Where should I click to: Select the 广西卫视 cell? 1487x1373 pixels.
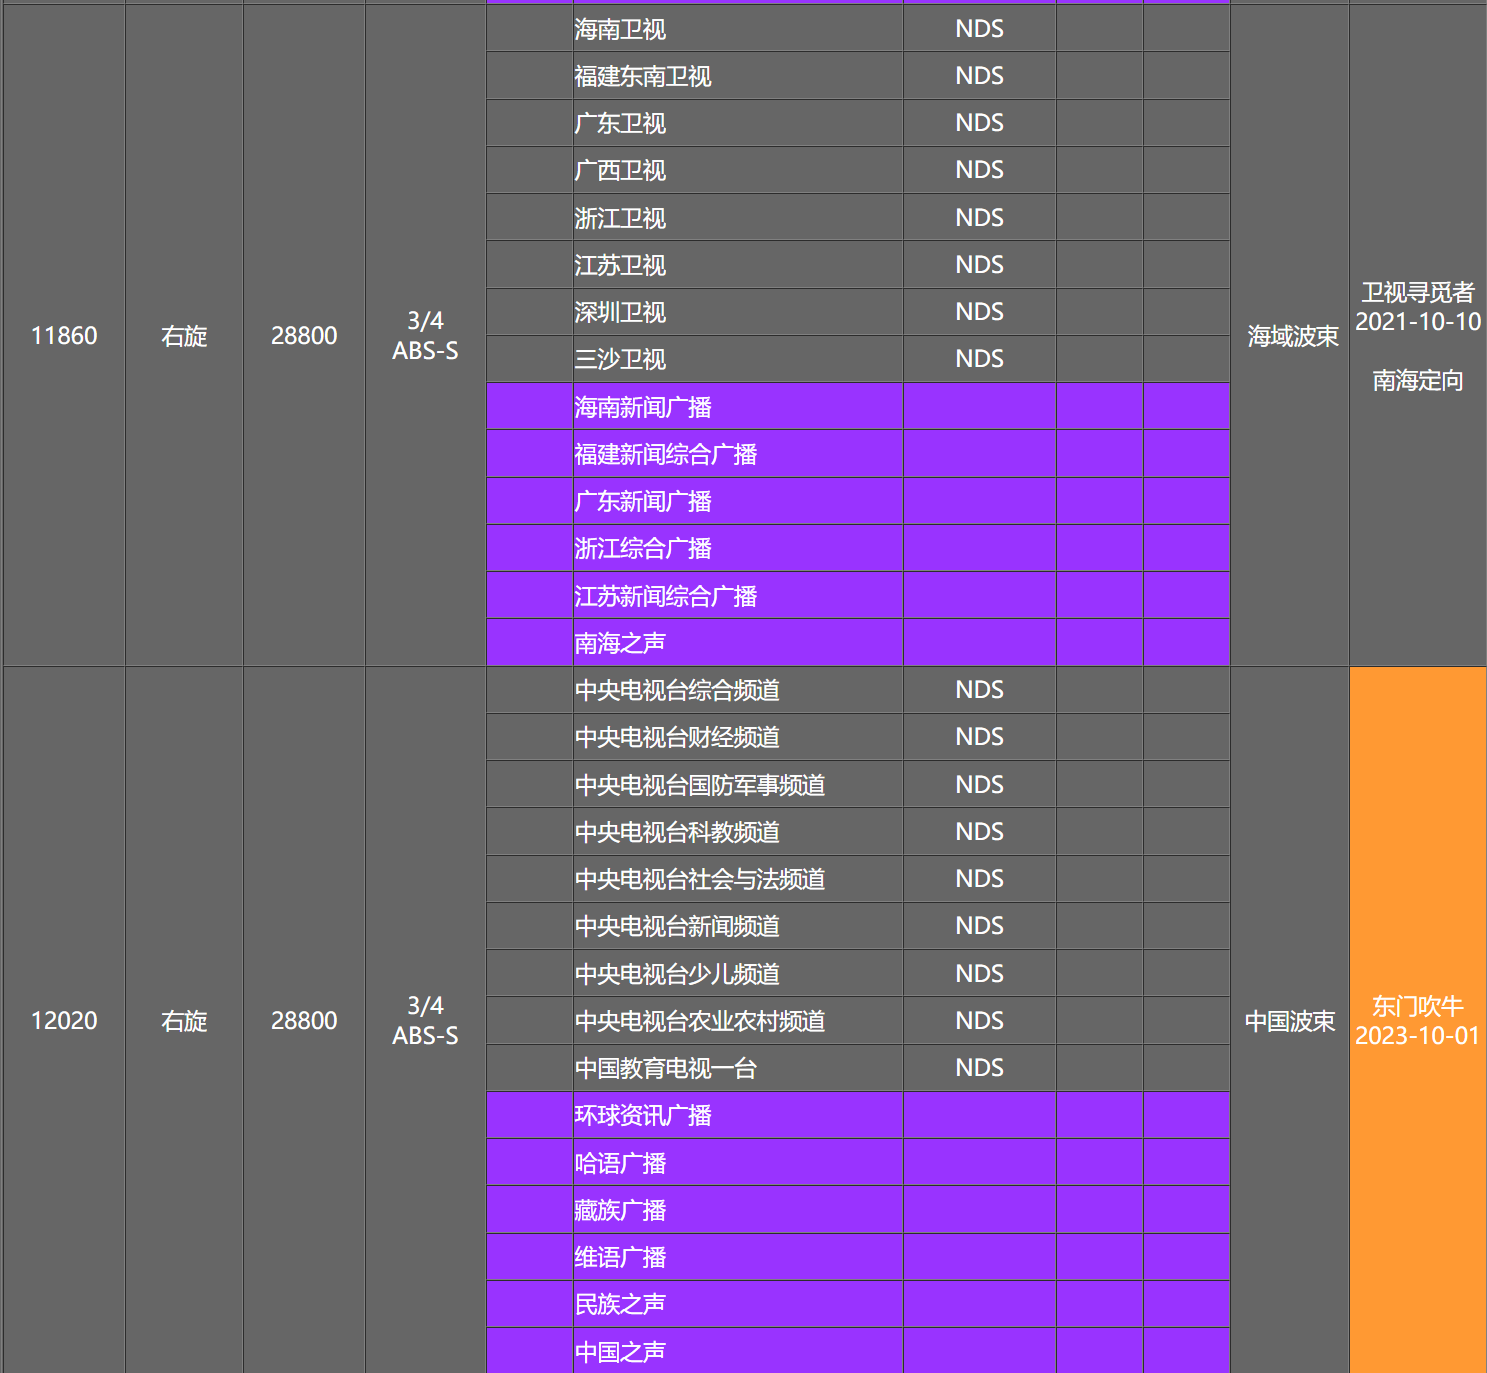coord(738,170)
